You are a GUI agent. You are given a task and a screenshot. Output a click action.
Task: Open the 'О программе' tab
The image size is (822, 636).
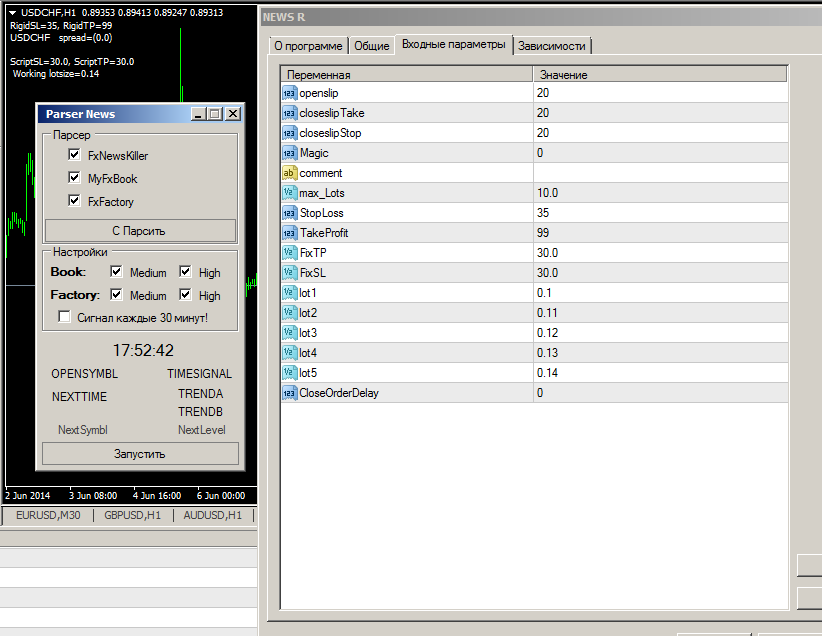tap(308, 46)
